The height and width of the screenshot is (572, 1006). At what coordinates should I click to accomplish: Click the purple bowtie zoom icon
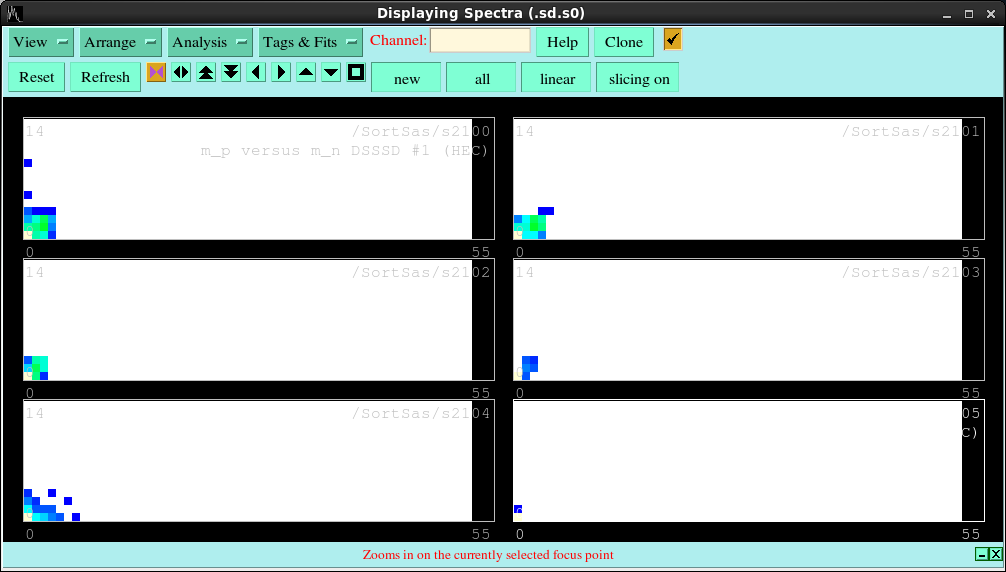click(156, 73)
